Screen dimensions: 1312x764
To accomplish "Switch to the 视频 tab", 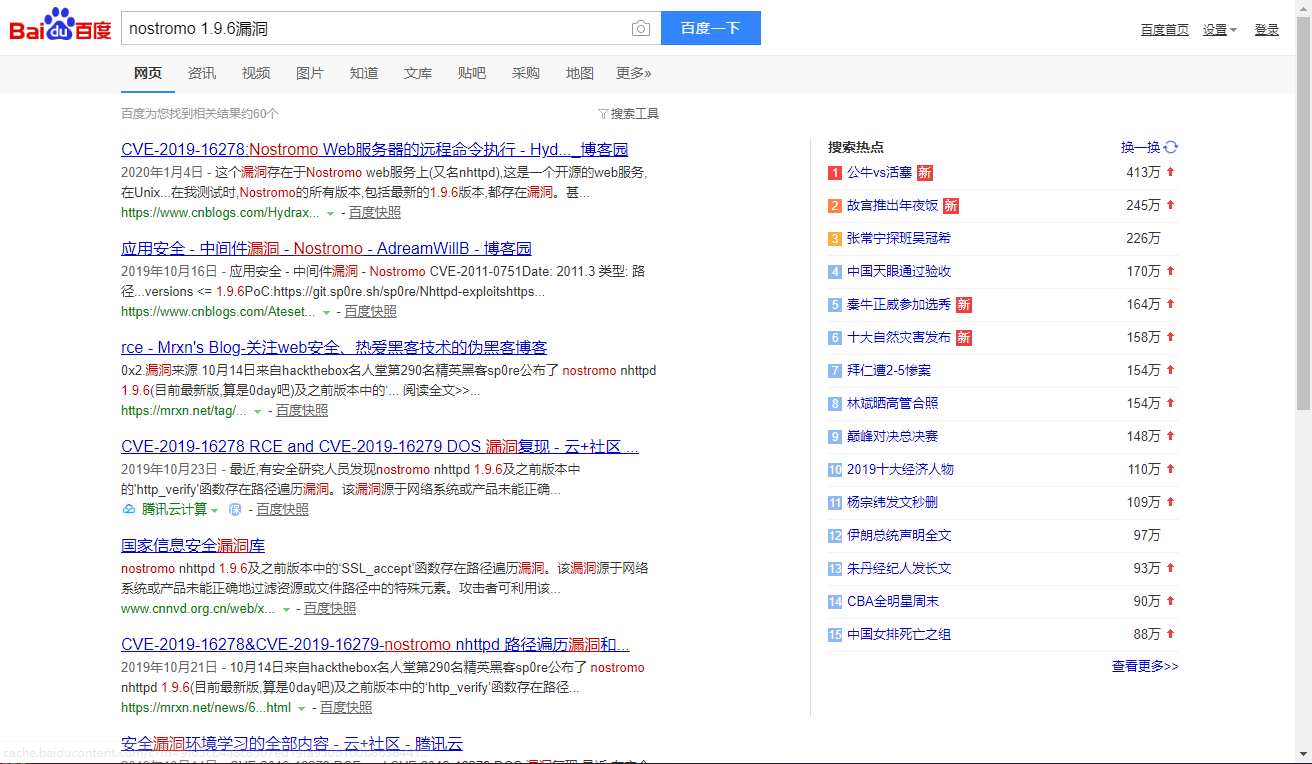I will click(x=256, y=73).
